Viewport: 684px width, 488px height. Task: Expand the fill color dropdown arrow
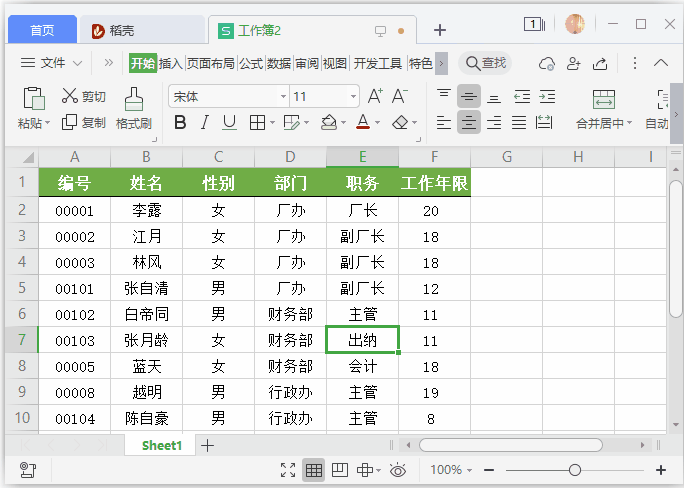pos(343,123)
